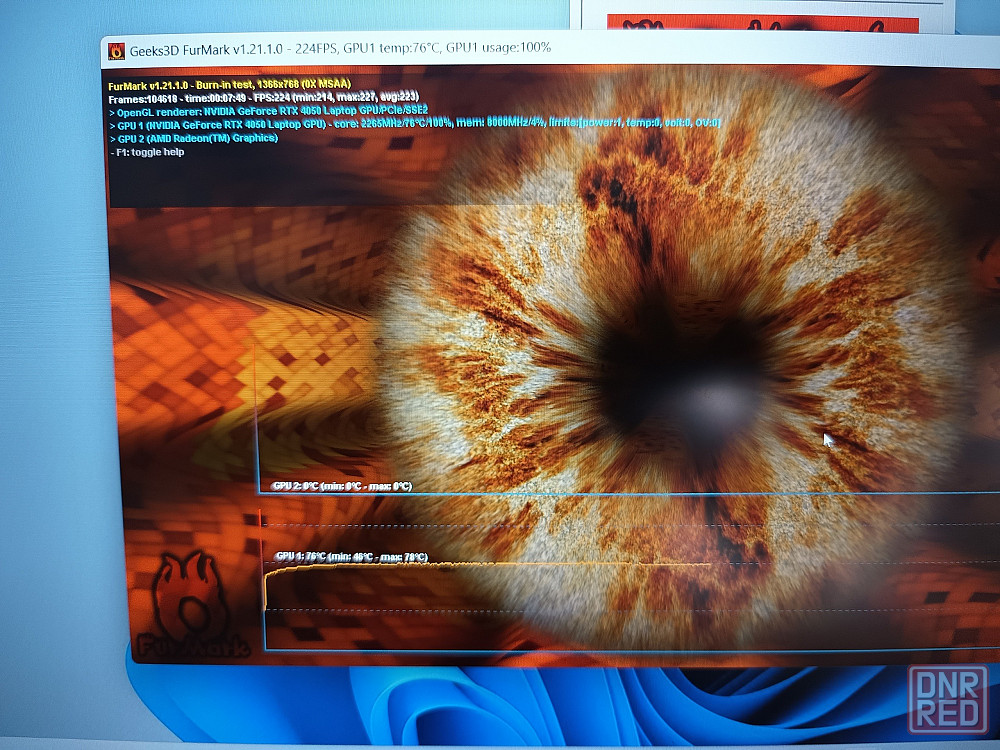Click the orange GPU 1 temperature curve
This screenshot has width=1000, height=750.
point(487,566)
